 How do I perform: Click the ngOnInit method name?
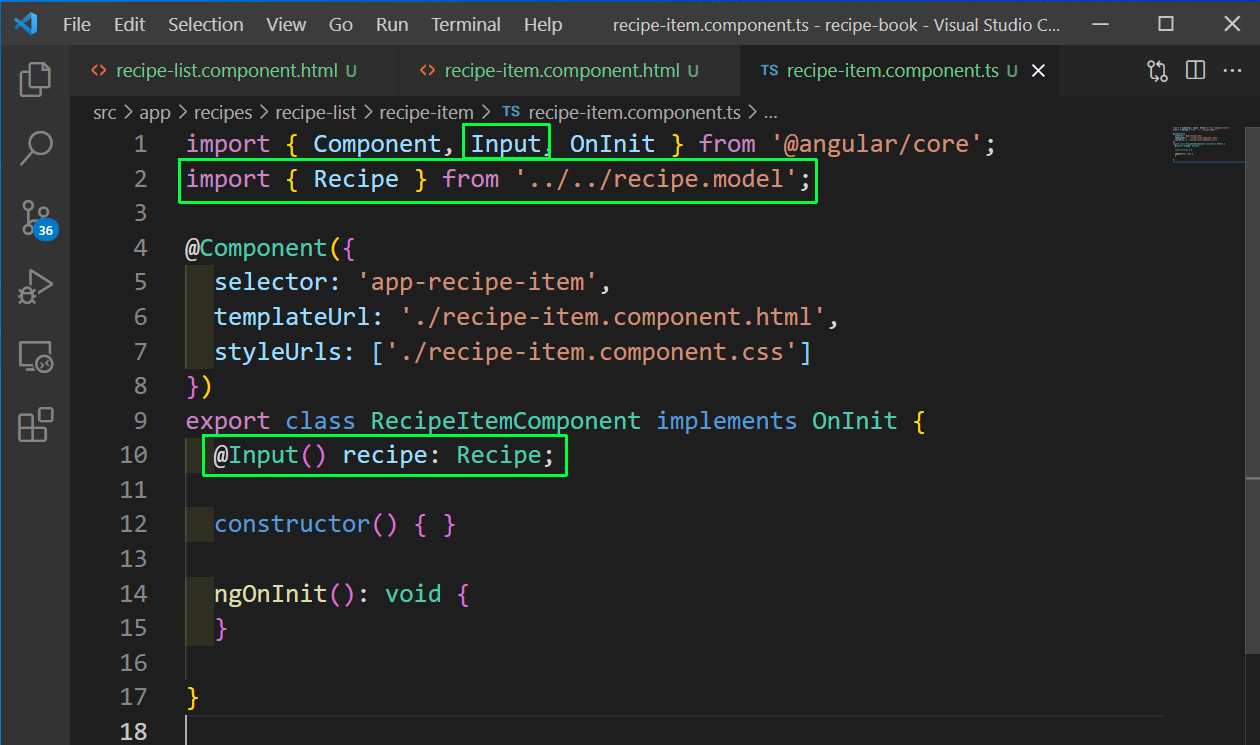pyautogui.click(x=270, y=593)
